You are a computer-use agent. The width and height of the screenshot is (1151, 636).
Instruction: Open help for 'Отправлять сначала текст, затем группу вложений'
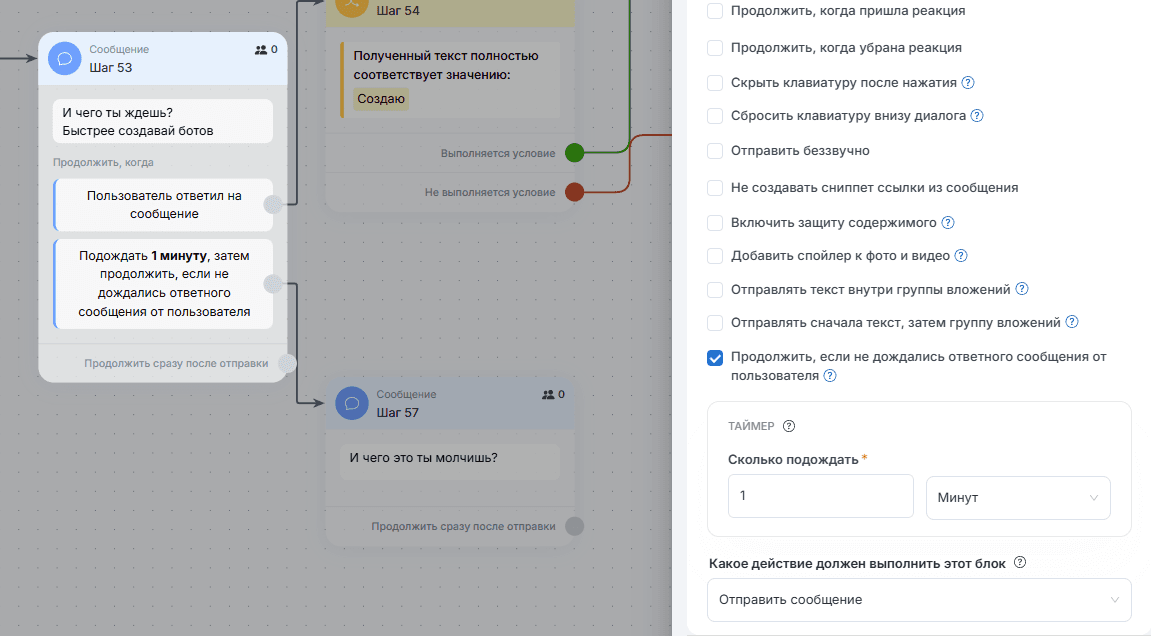[1072, 322]
